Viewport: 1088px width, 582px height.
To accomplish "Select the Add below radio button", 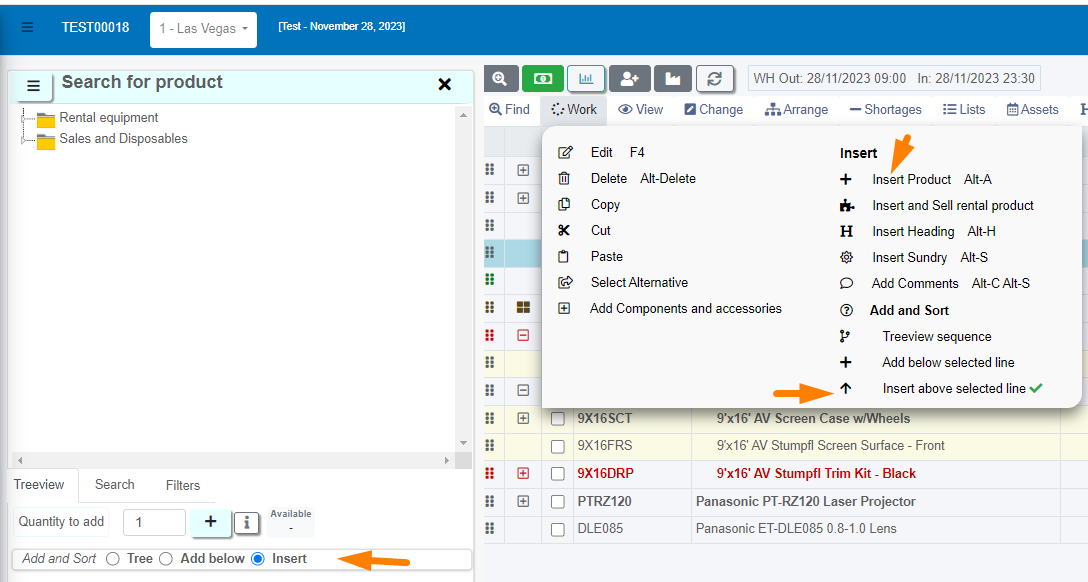I will click(166, 559).
